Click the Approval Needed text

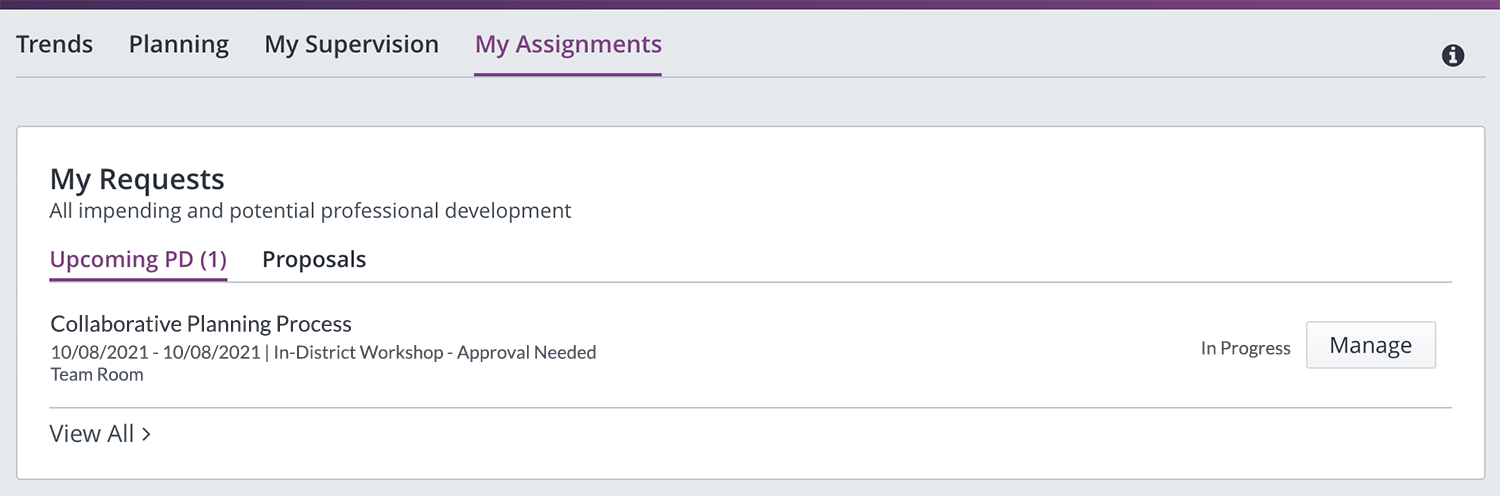527,352
